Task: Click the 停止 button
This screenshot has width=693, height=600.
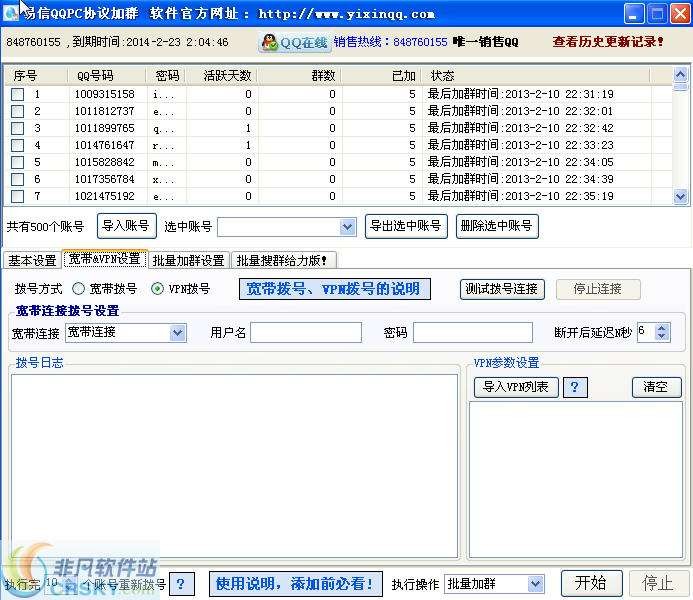Action: [658, 583]
